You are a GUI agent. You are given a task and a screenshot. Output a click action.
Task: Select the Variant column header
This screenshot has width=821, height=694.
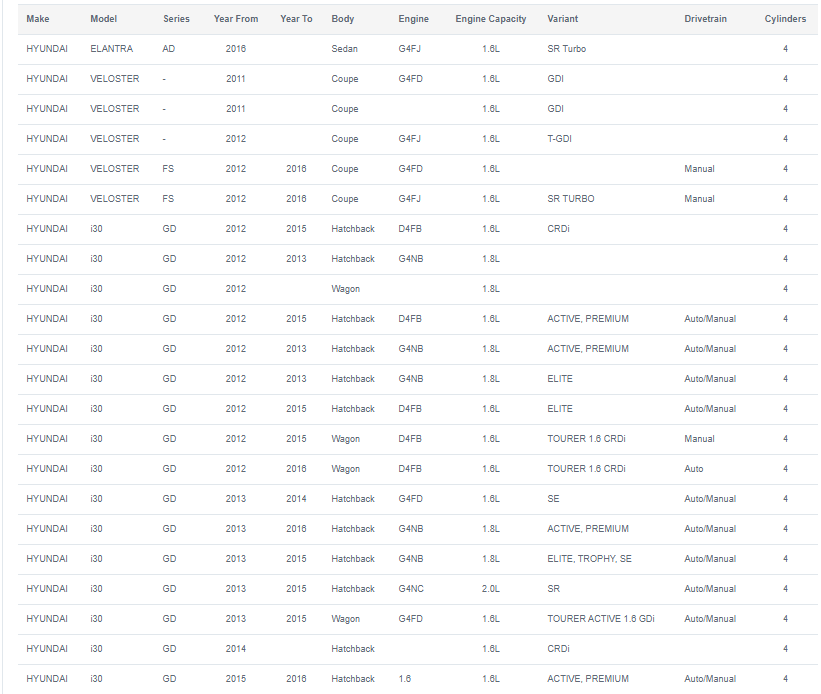pos(562,19)
